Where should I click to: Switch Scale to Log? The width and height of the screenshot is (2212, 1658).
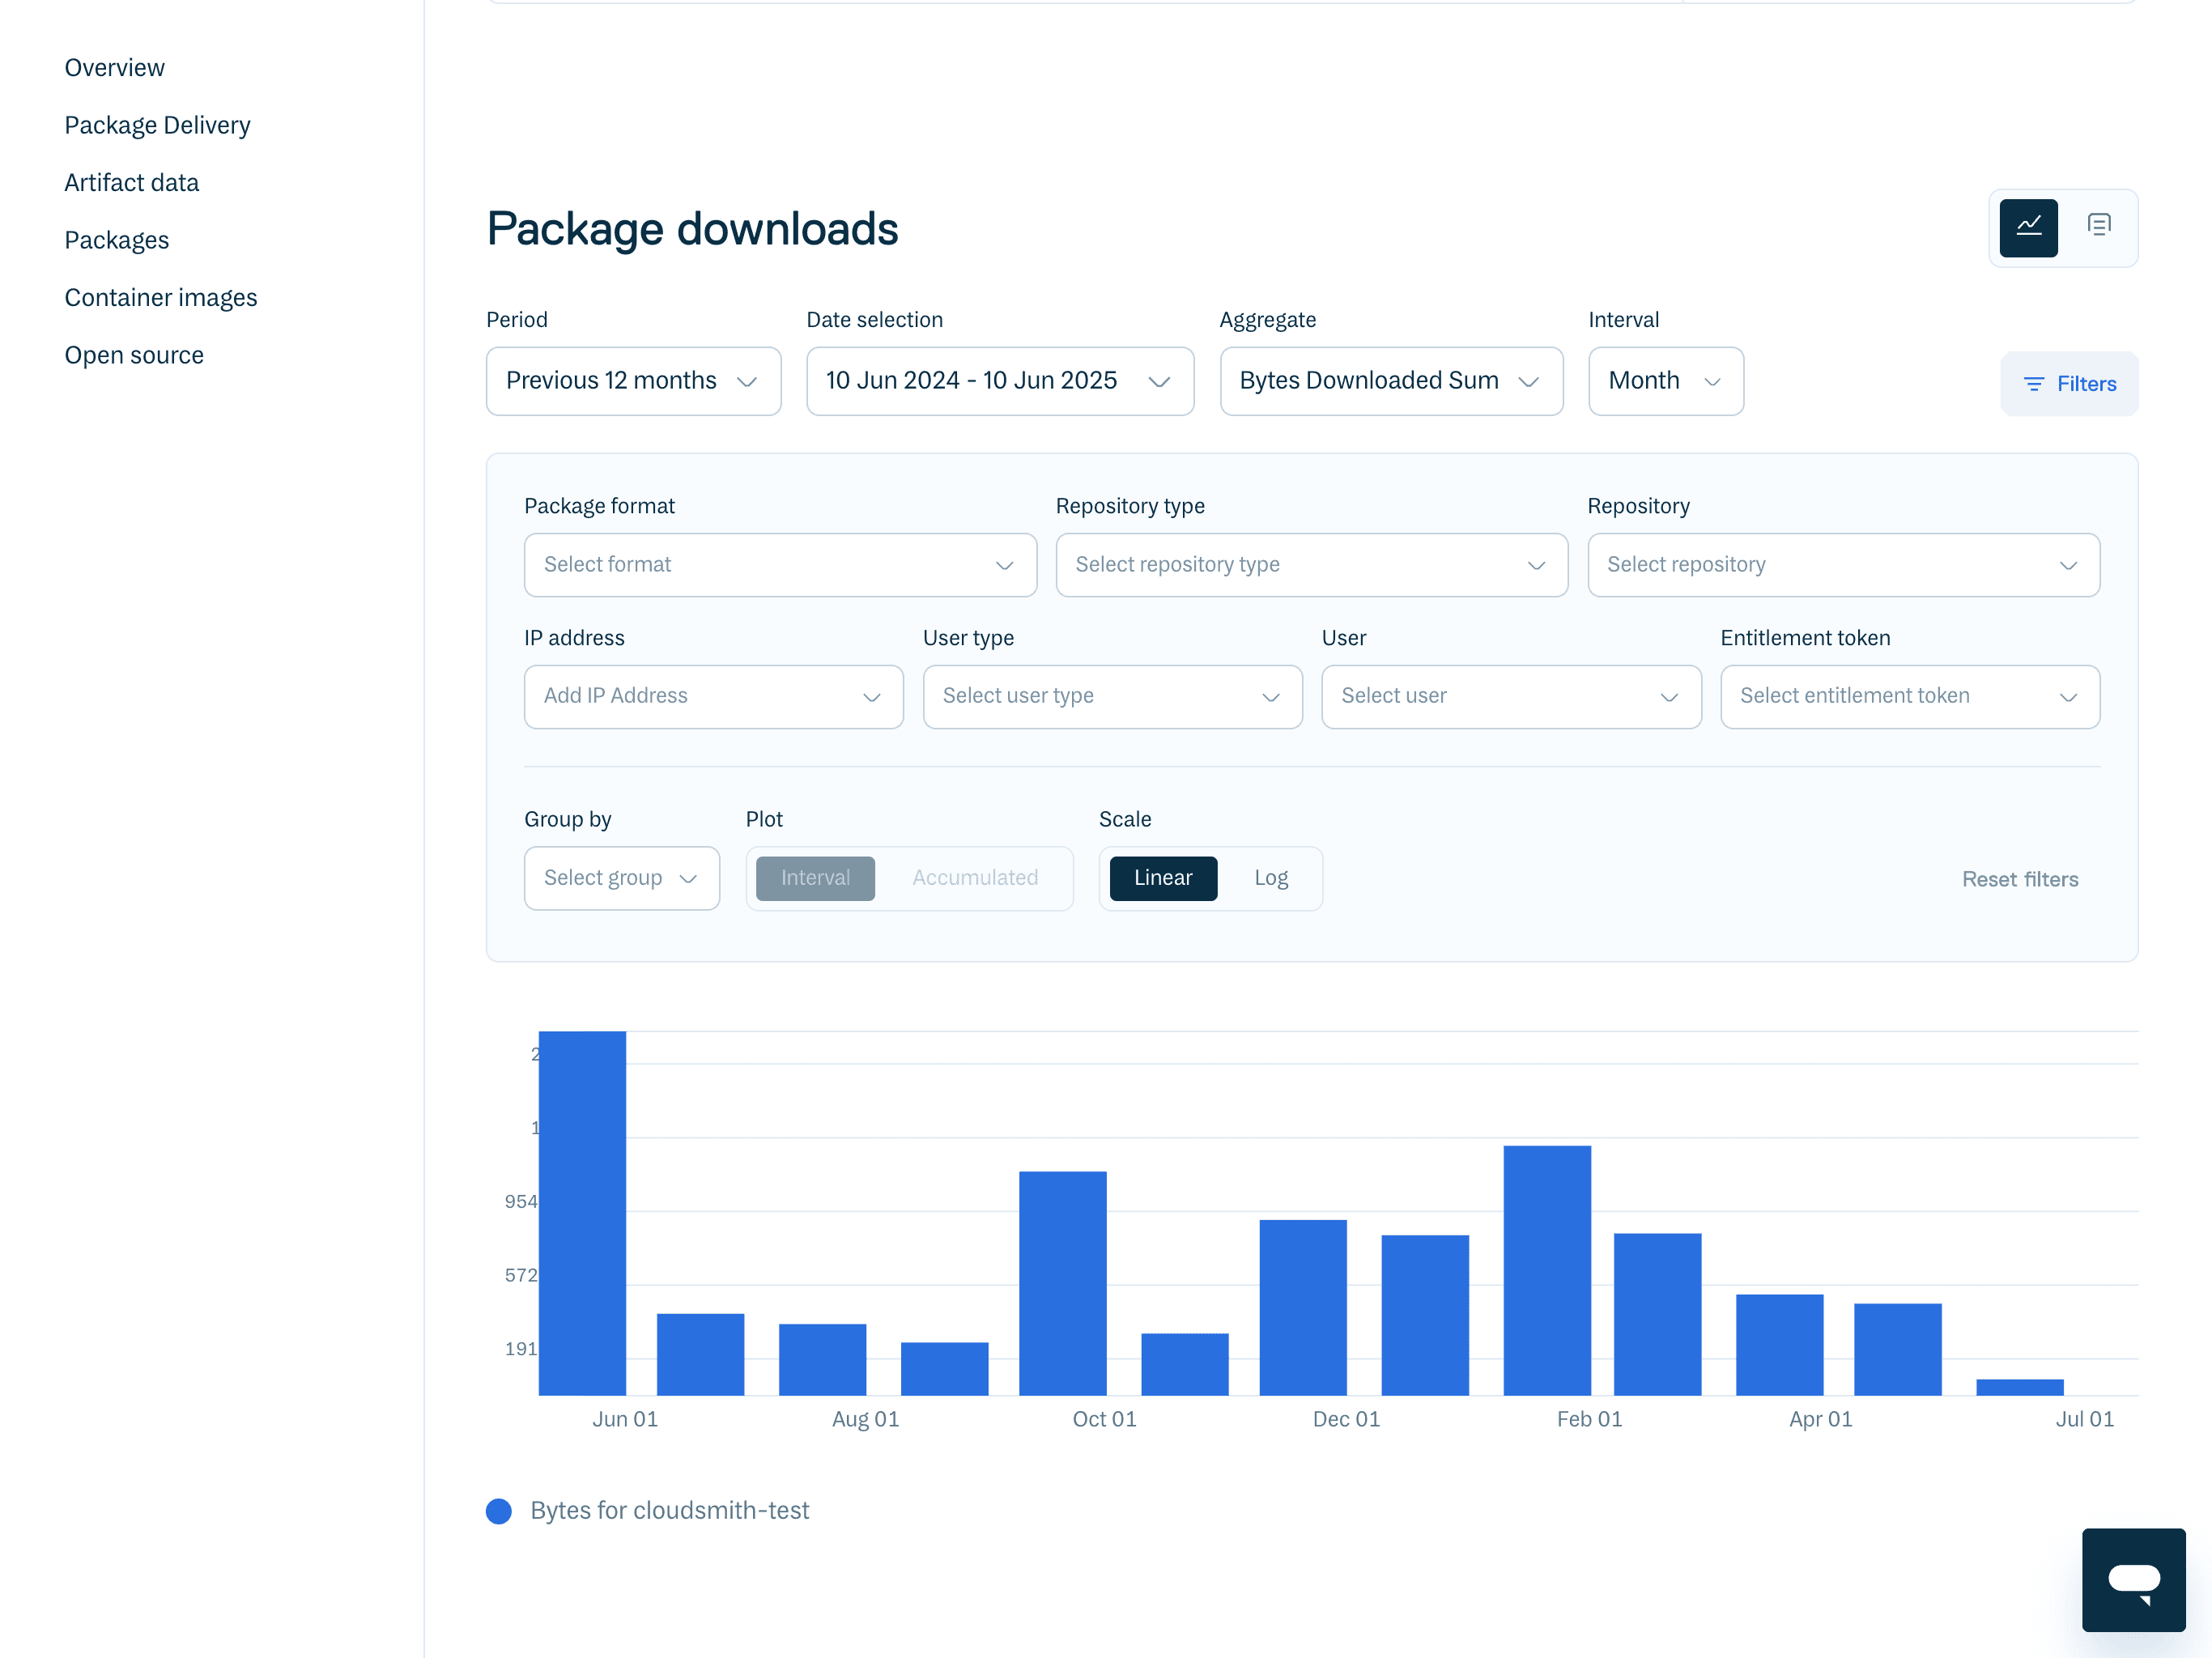point(1270,878)
